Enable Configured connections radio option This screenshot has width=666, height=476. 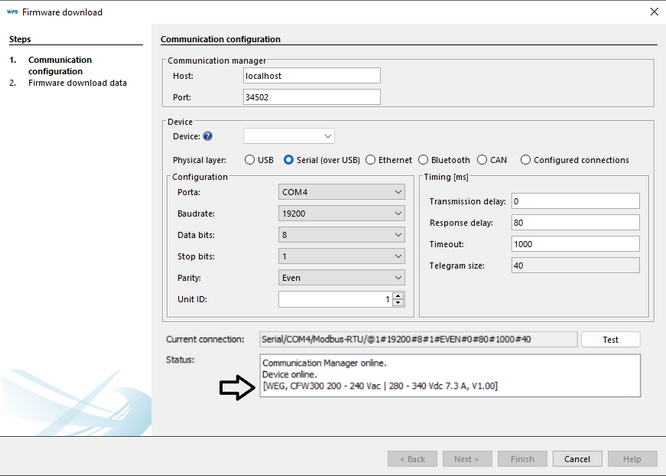525,160
